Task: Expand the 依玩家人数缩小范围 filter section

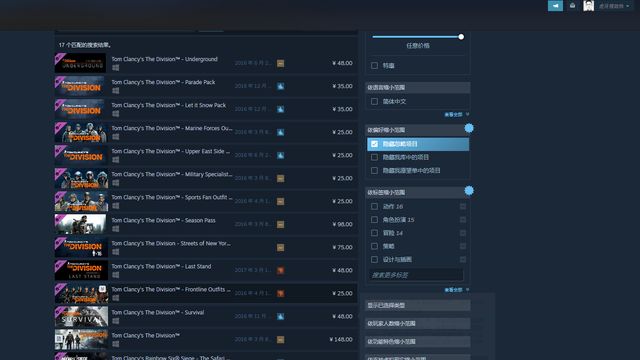Action: [x=418, y=323]
